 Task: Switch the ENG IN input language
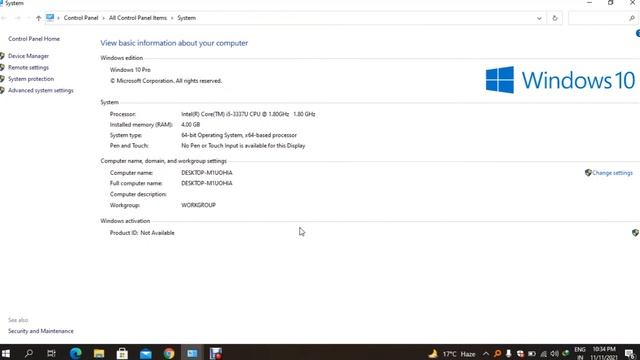pos(580,353)
